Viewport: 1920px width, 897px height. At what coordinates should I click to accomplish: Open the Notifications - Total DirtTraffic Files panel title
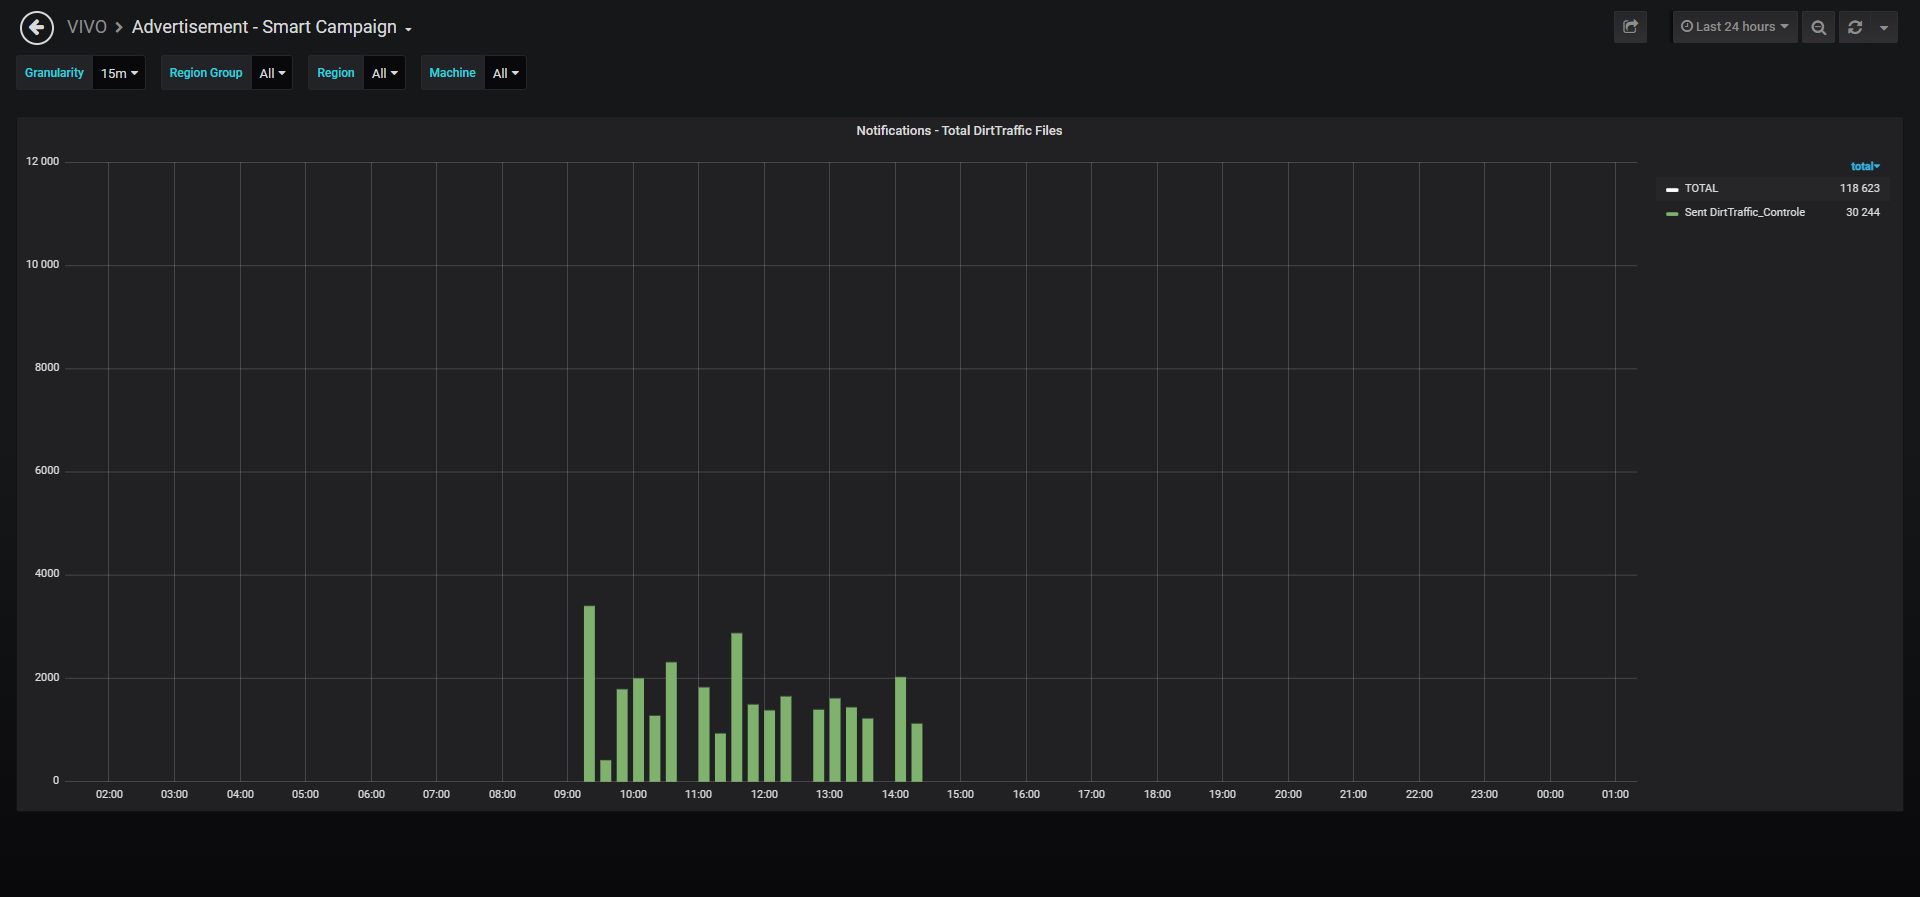click(x=959, y=131)
